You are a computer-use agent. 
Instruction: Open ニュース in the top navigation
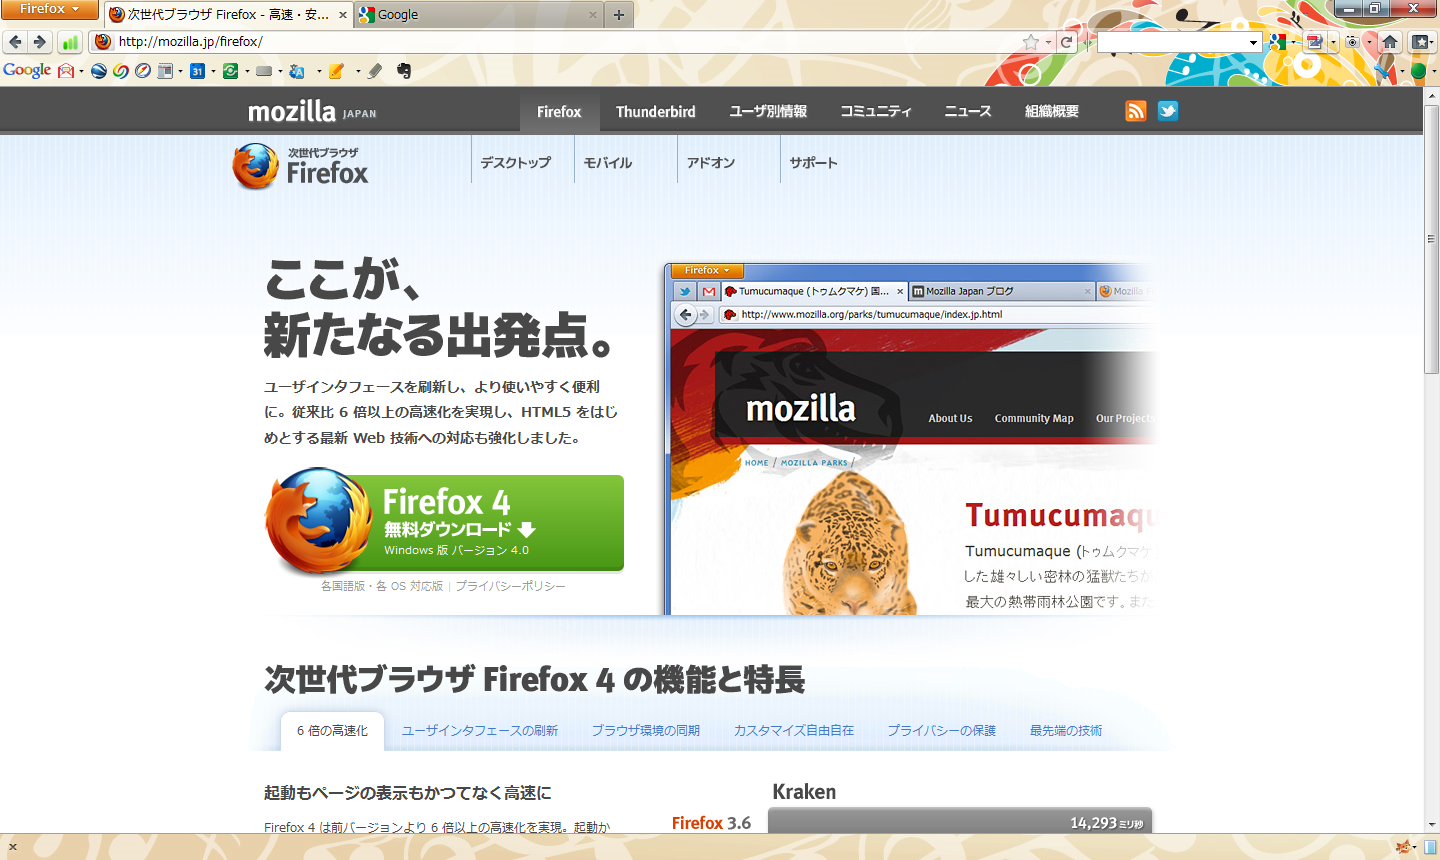click(x=968, y=111)
